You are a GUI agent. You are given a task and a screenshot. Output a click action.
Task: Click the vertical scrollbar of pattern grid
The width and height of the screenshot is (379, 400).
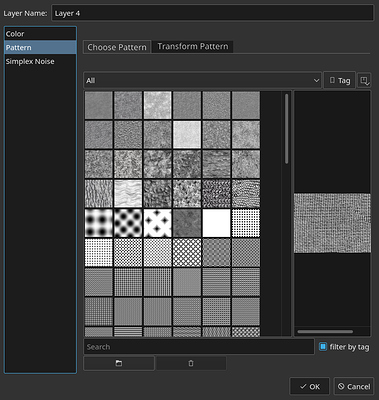(286, 129)
